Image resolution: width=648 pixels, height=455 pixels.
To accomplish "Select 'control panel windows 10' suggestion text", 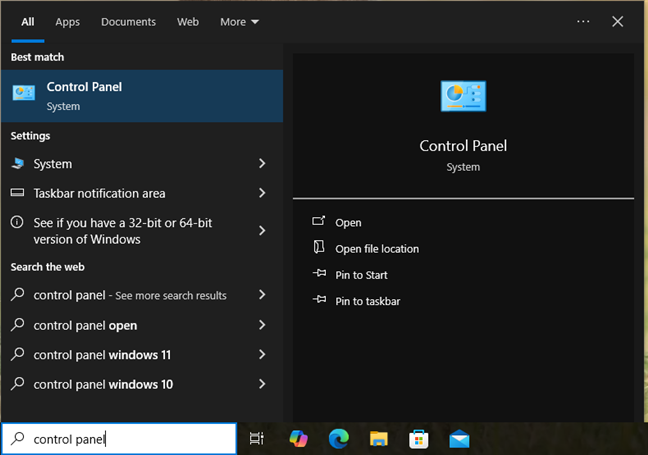I will tap(103, 384).
